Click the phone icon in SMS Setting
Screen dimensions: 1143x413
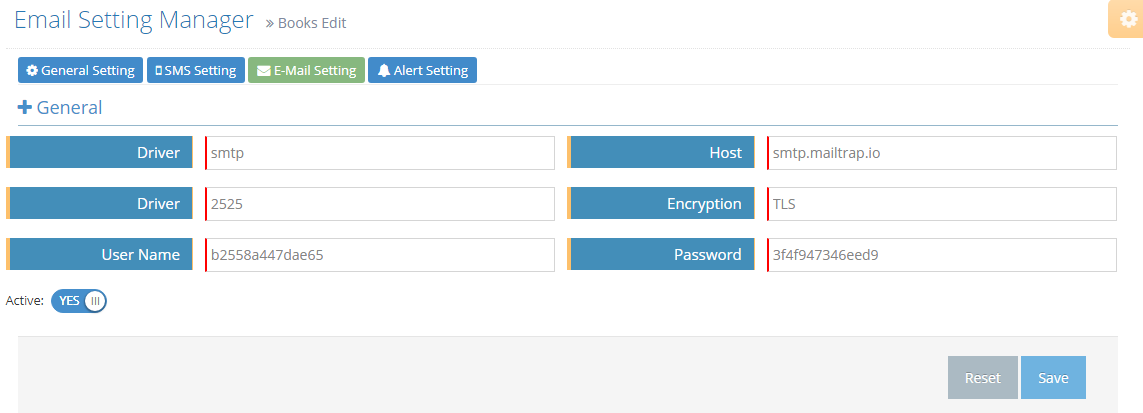(x=158, y=71)
